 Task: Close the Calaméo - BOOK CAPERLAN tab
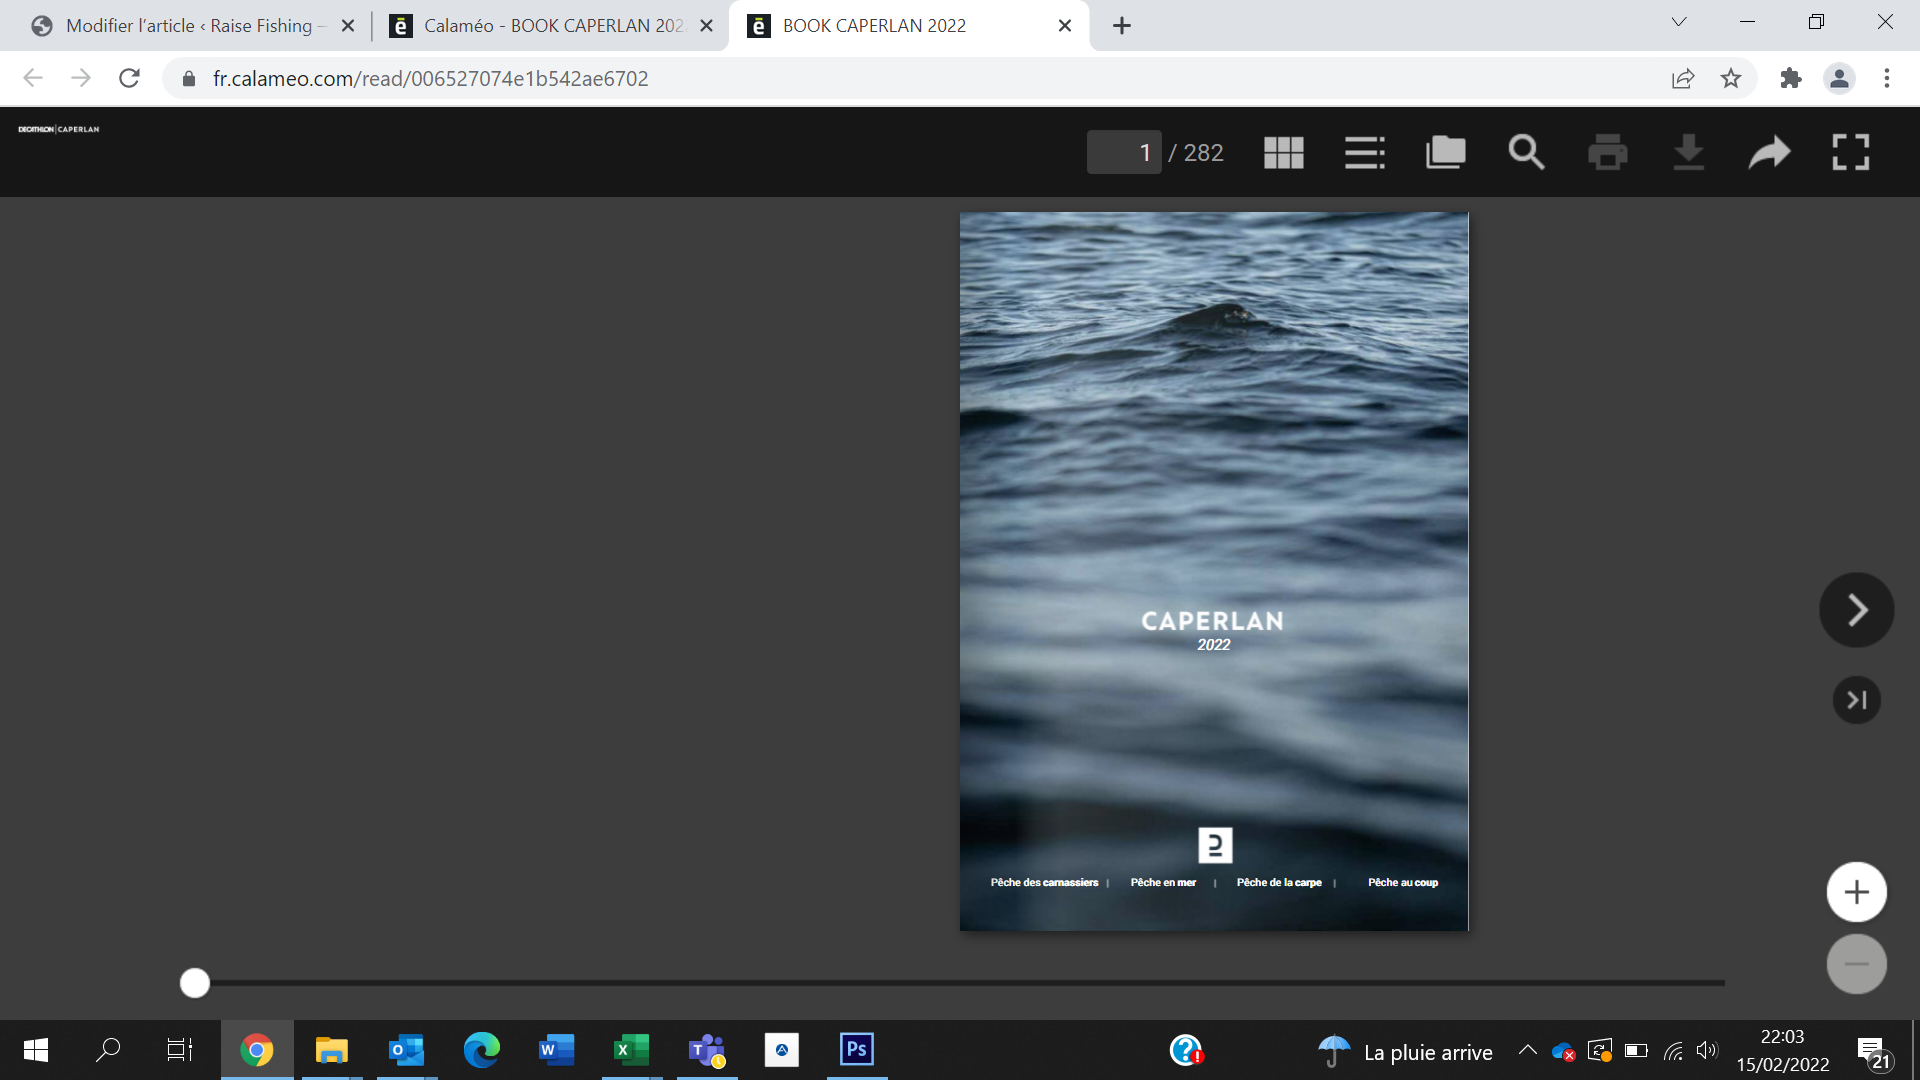coord(706,26)
